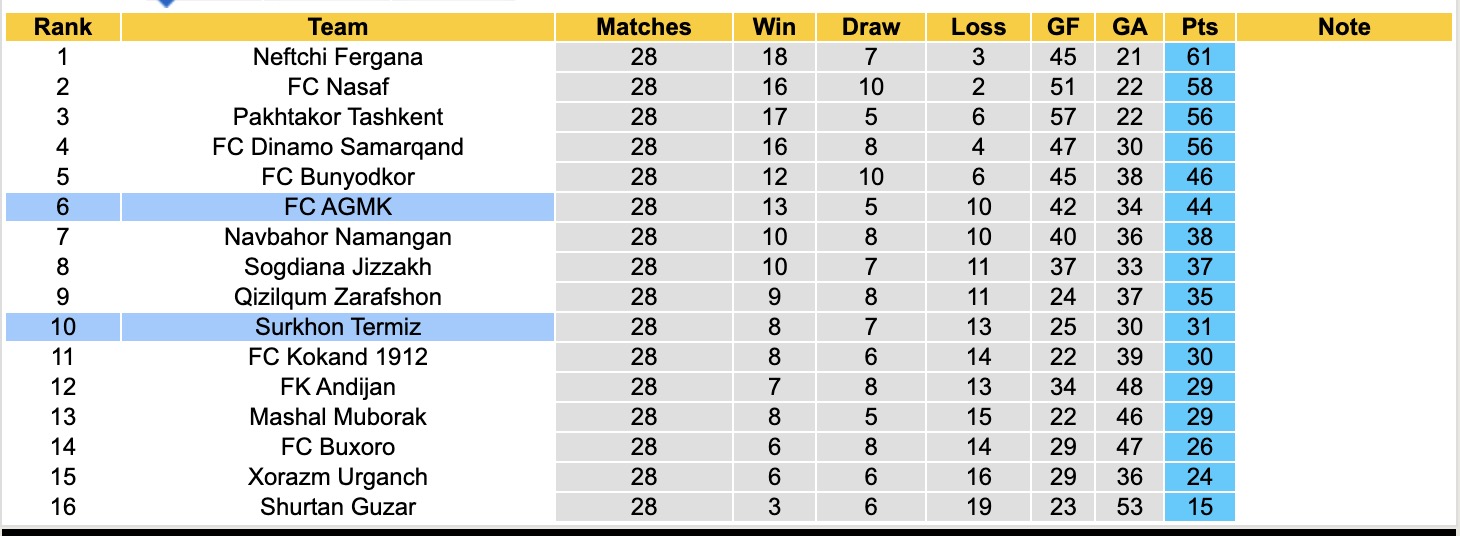Select FC Nasaf in the table

pyautogui.click(x=338, y=87)
